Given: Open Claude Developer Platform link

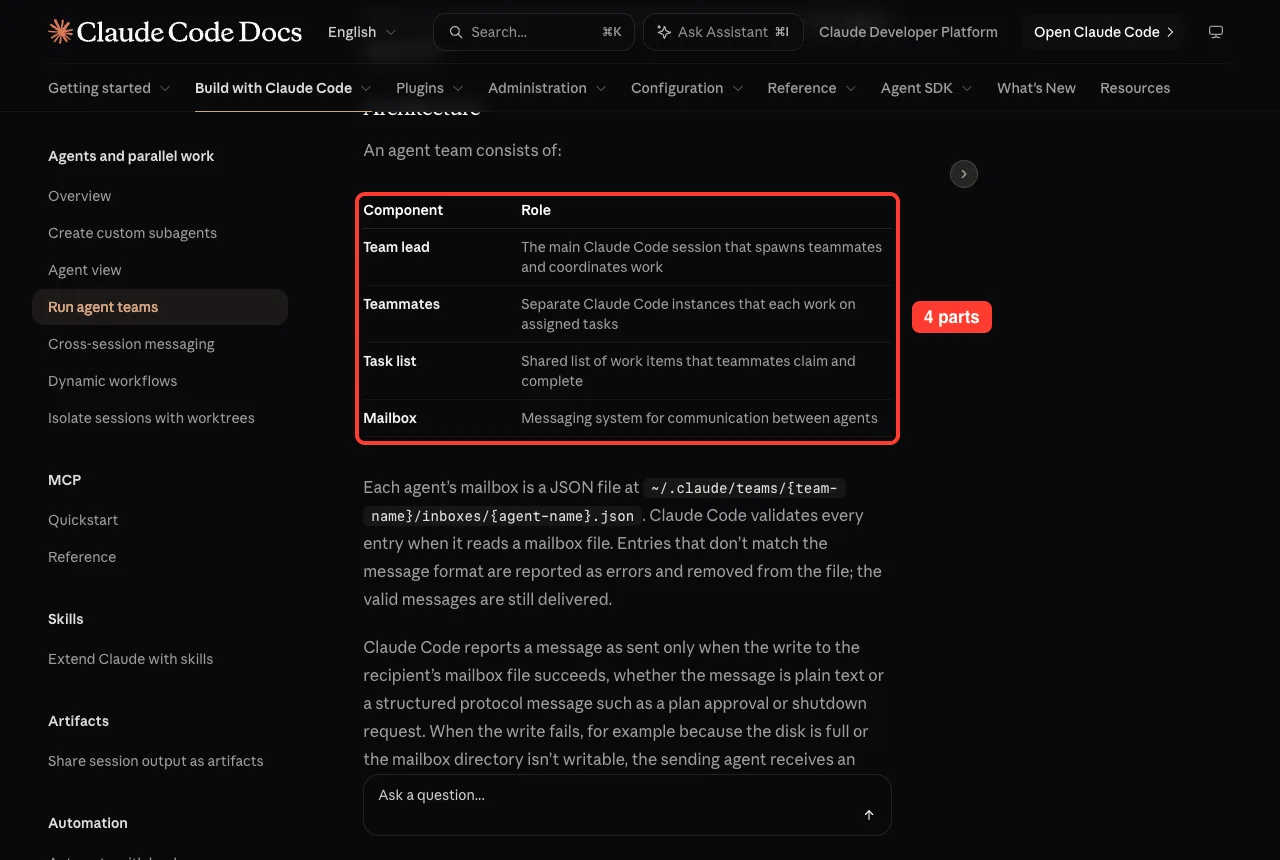Looking at the screenshot, I should [908, 32].
